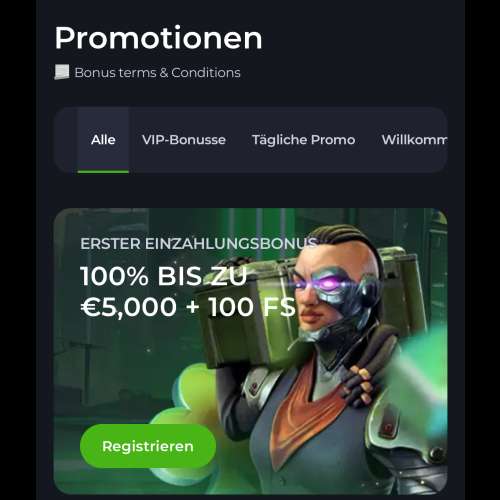Click the cyborg character's glowing purple visor
500x500 pixels.
[328, 284]
